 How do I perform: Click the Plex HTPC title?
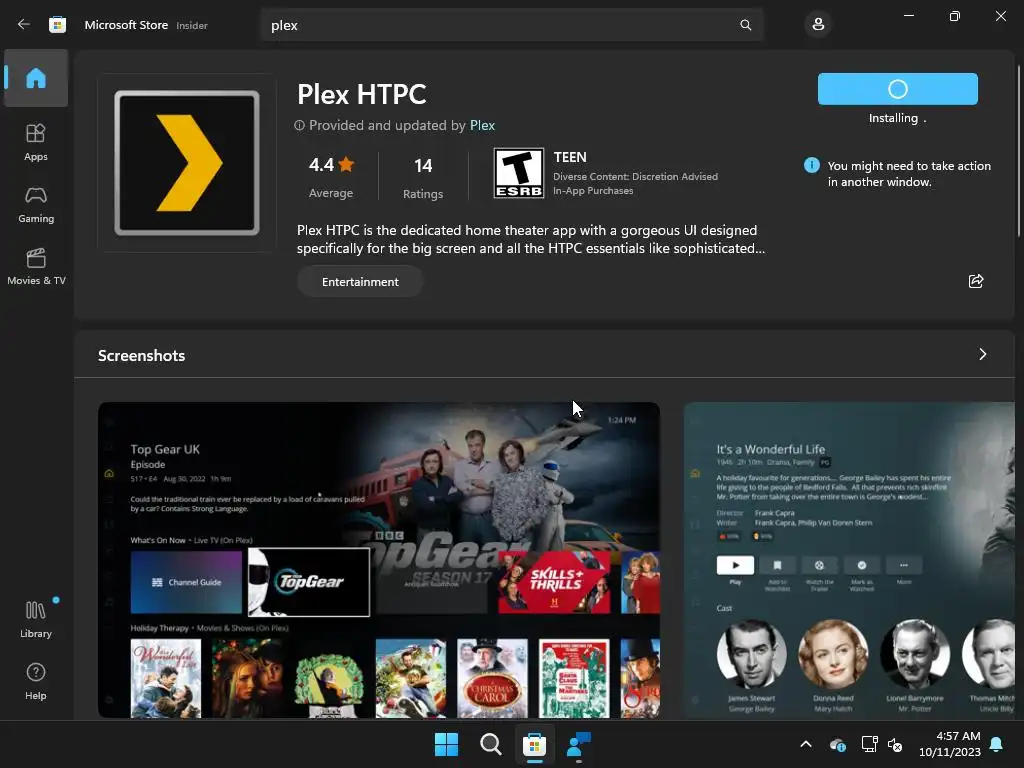point(362,94)
